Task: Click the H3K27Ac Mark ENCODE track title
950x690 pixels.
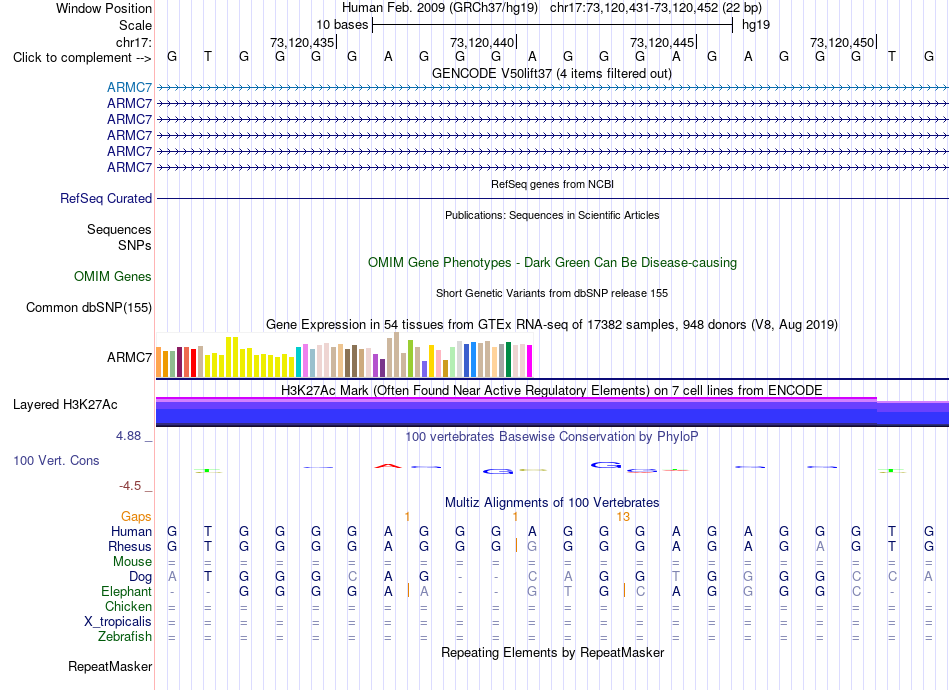Action: (552, 391)
